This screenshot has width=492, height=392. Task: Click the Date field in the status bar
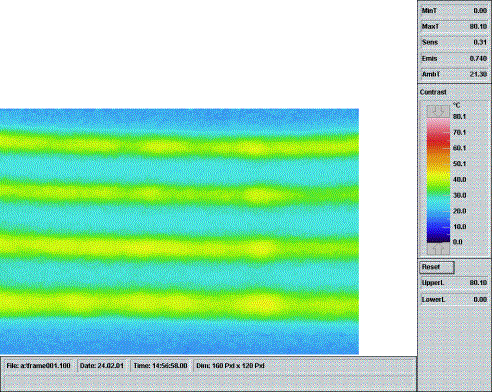(102, 366)
